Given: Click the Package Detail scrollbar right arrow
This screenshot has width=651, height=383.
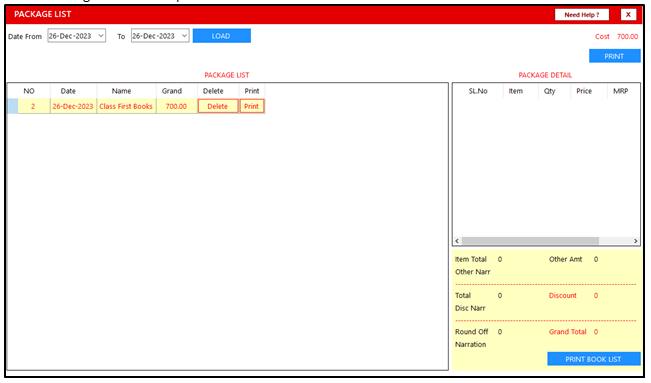Looking at the screenshot, I should tap(636, 241).
